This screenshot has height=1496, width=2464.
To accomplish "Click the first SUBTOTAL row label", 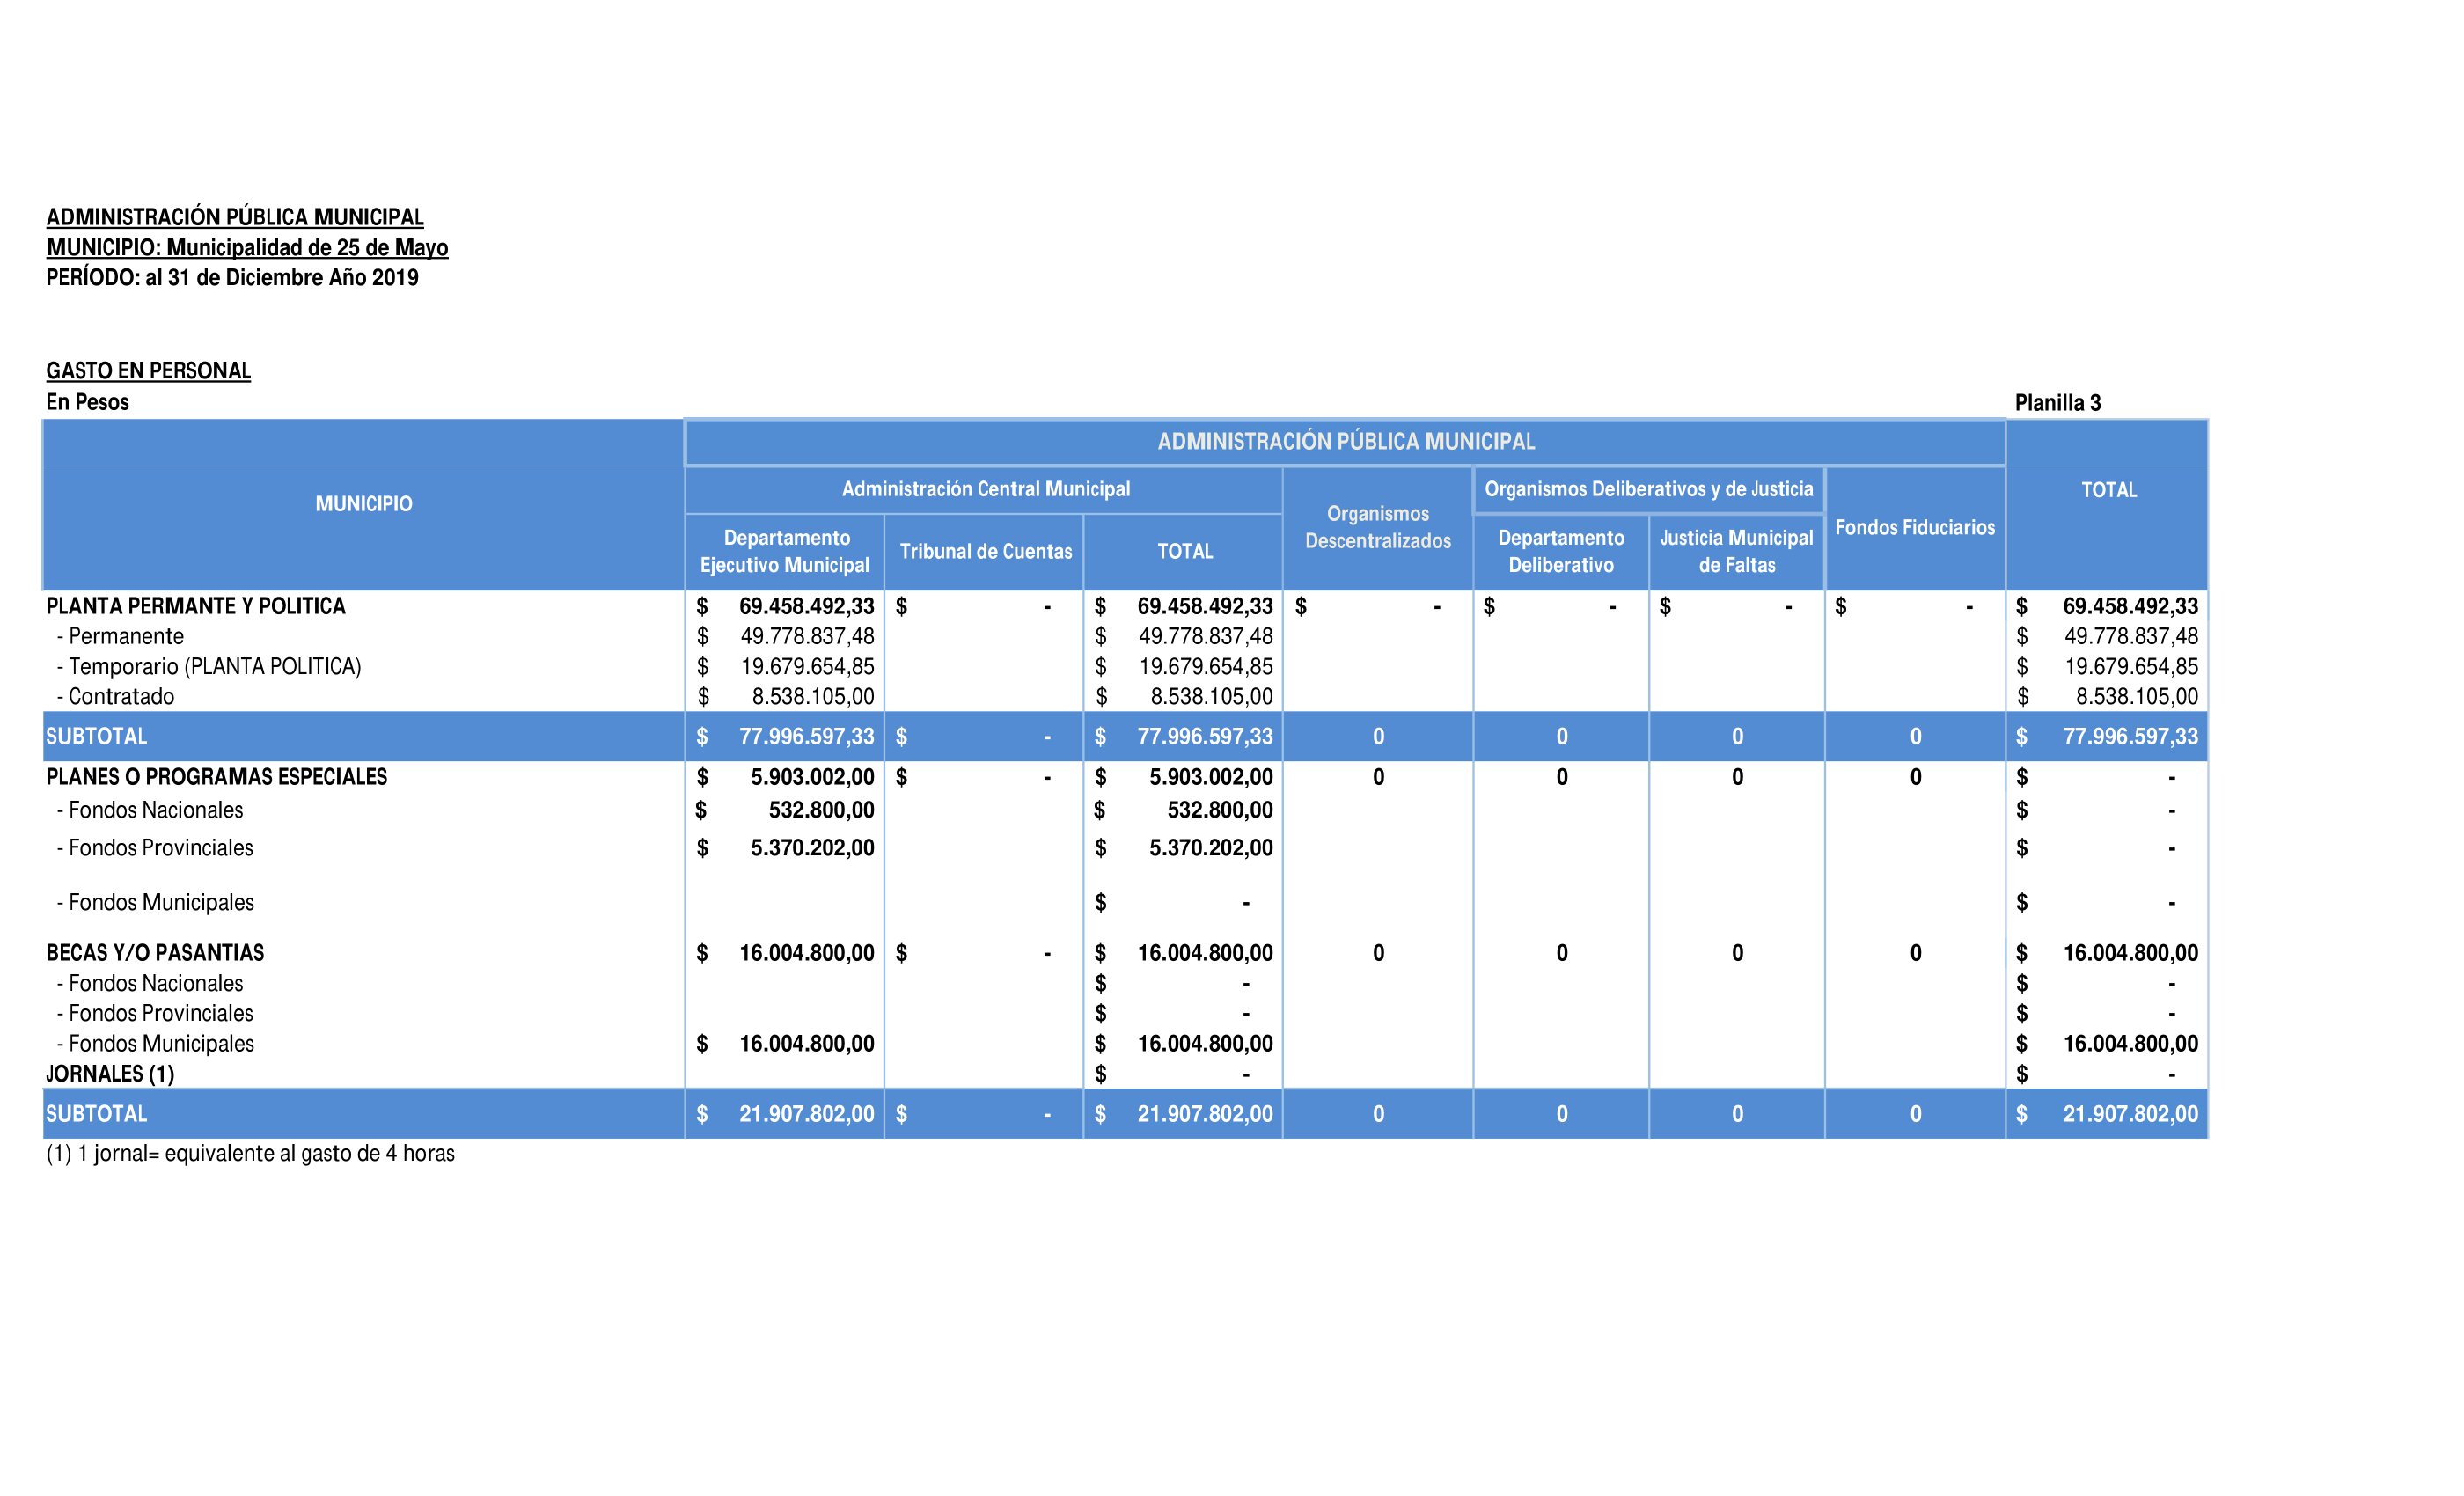I will 96,736.
